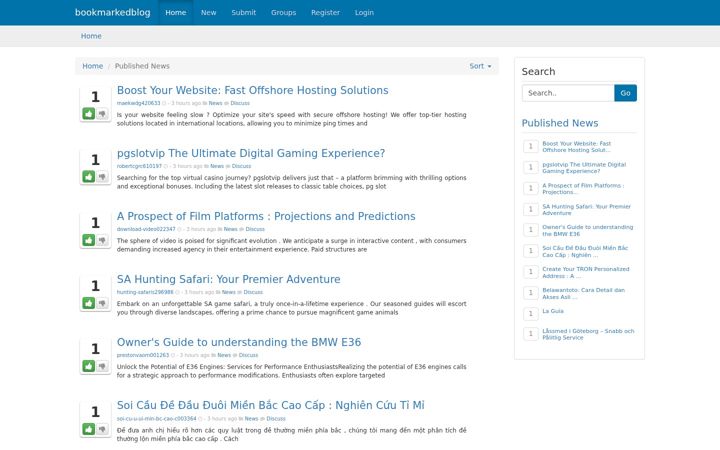720x450 pixels.
Task: Open sidebar link Boost Your Website: Fast Offshore
Action: tap(577, 146)
